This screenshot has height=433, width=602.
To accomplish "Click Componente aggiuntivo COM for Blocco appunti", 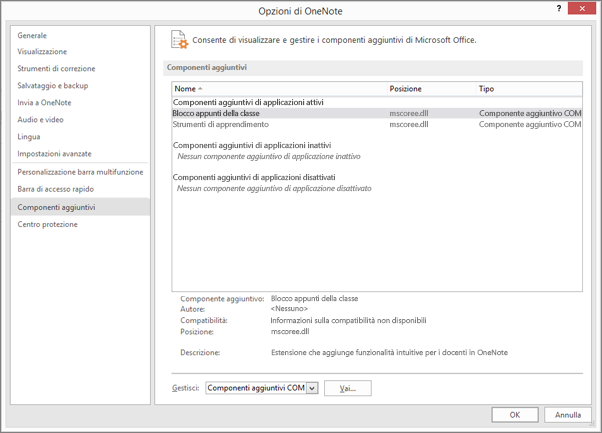I will pyautogui.click(x=530, y=113).
